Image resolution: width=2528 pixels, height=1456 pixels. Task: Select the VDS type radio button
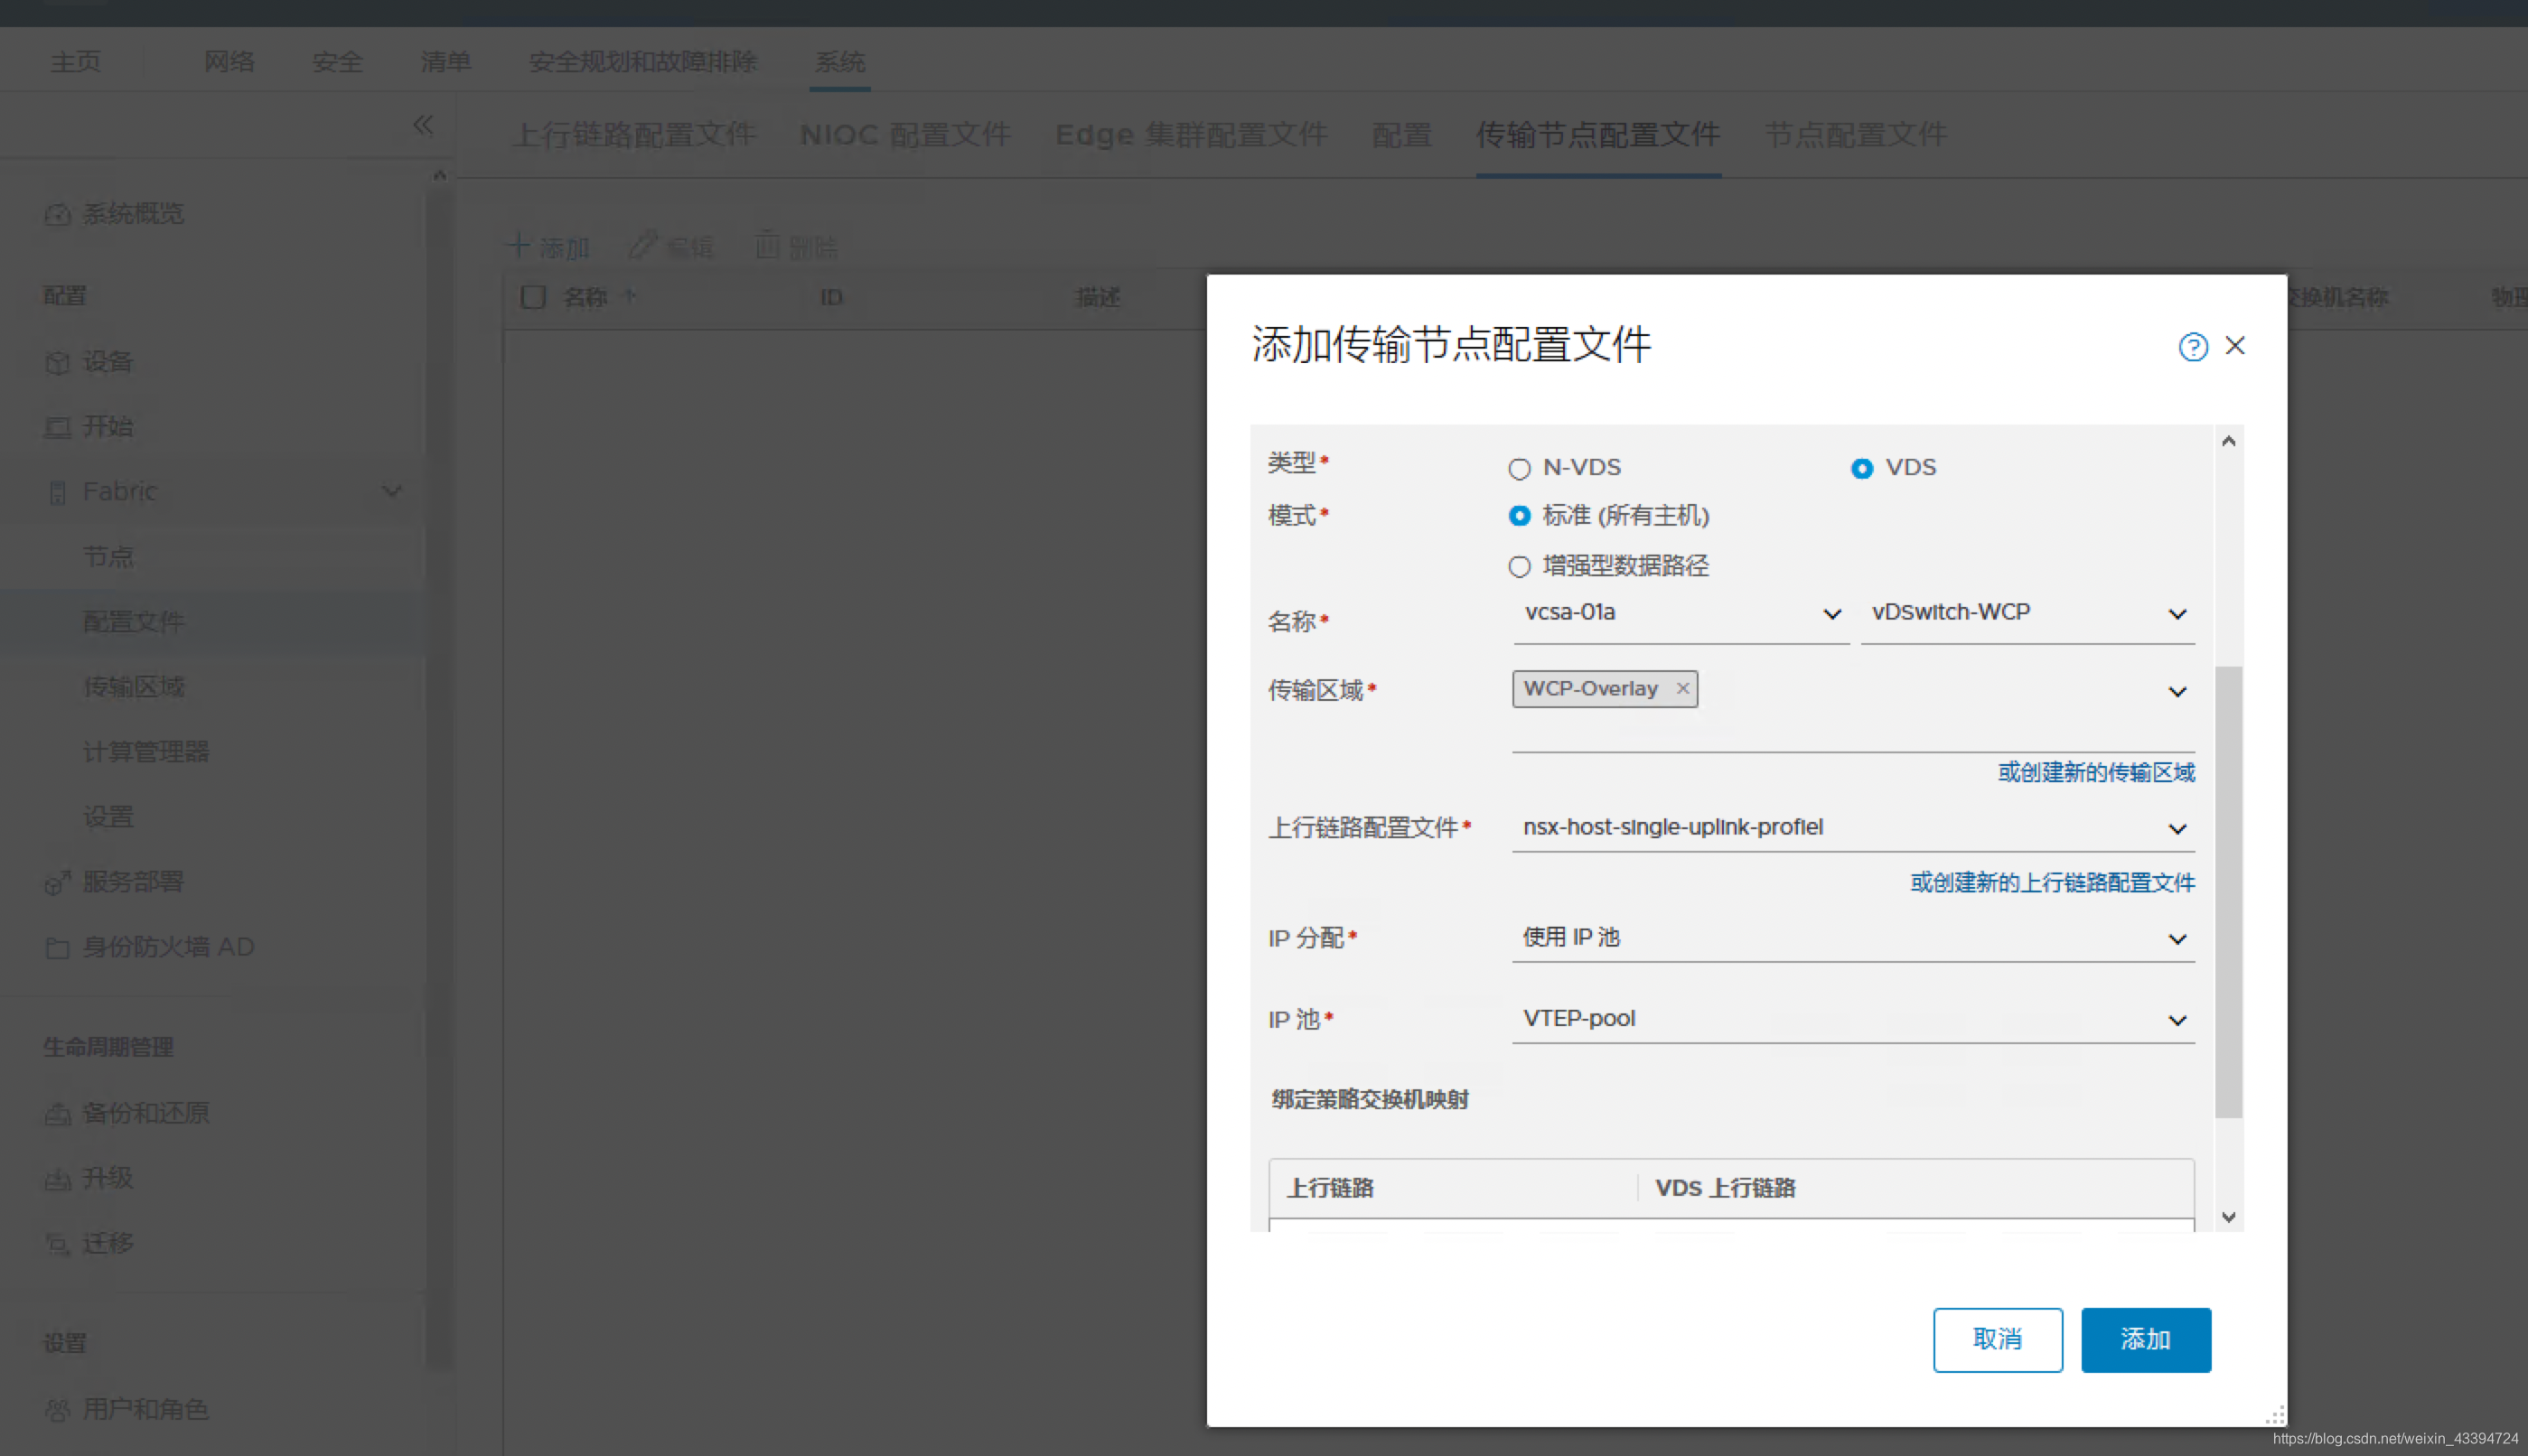pos(1861,469)
